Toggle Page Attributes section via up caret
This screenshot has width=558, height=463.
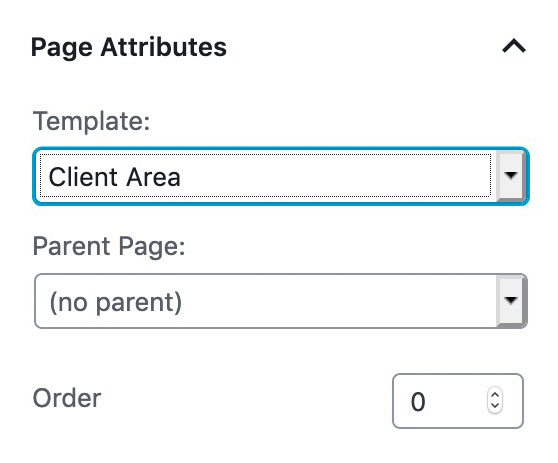(x=514, y=46)
